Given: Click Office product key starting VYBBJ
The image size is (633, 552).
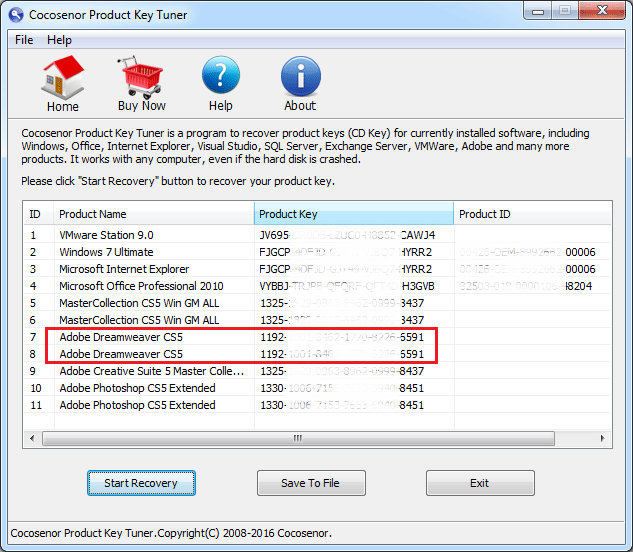Looking at the screenshot, I should (x=347, y=286).
